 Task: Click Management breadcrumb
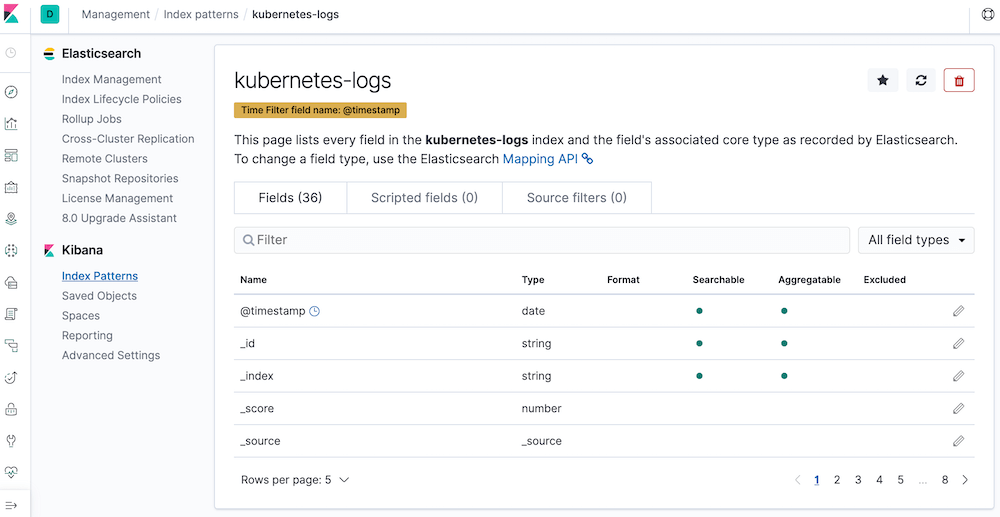[x=115, y=14]
